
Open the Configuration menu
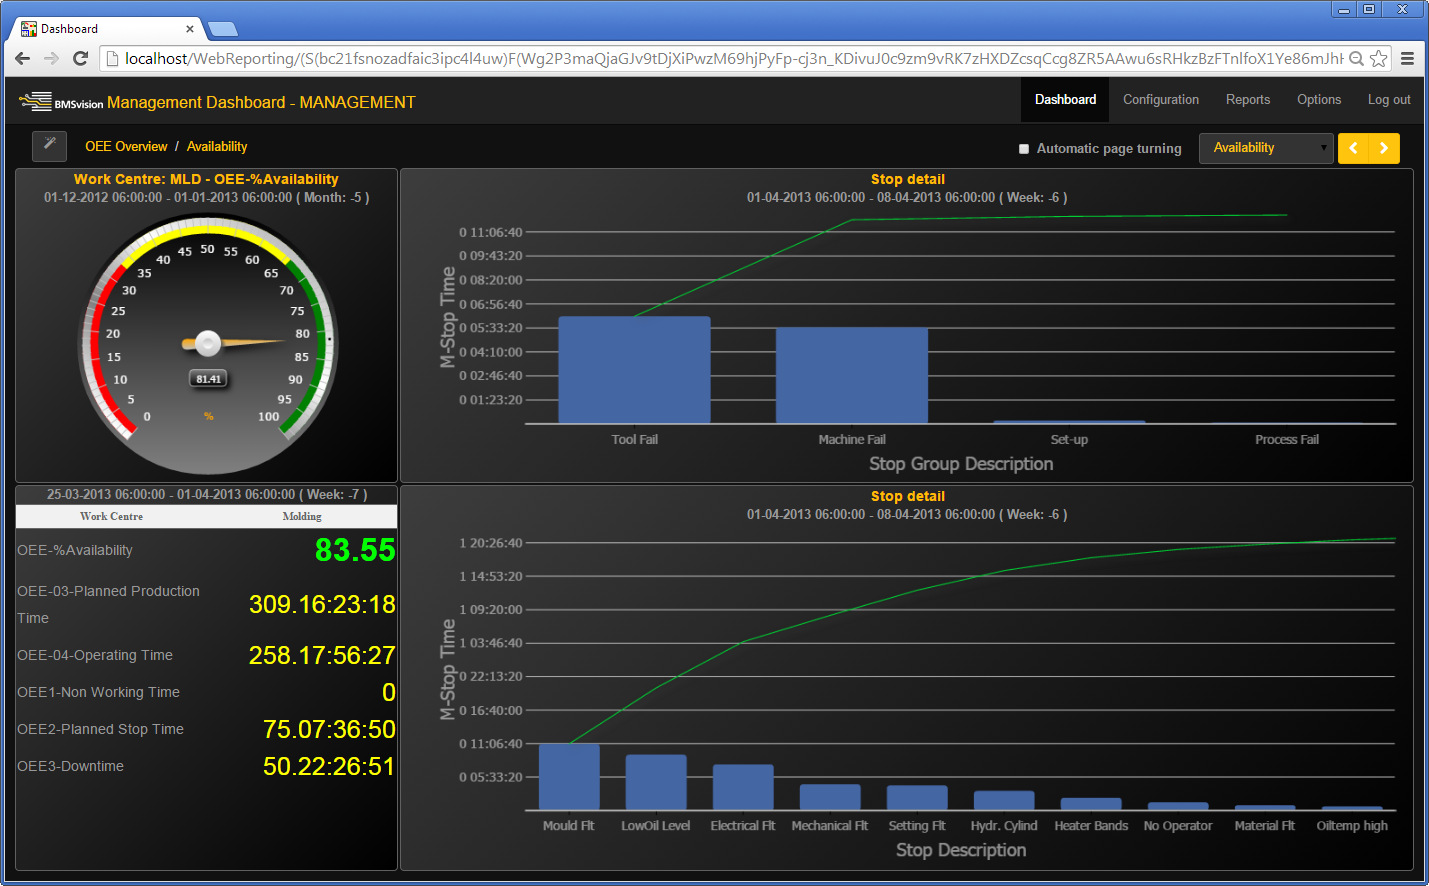[1160, 100]
